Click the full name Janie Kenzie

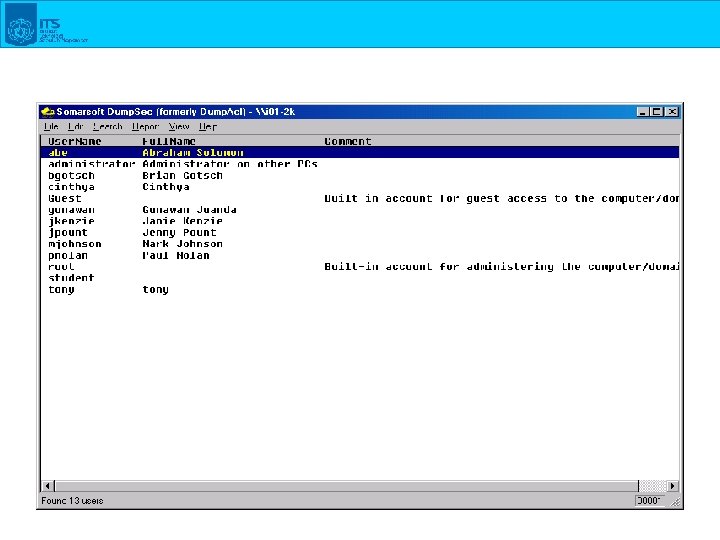(182, 221)
